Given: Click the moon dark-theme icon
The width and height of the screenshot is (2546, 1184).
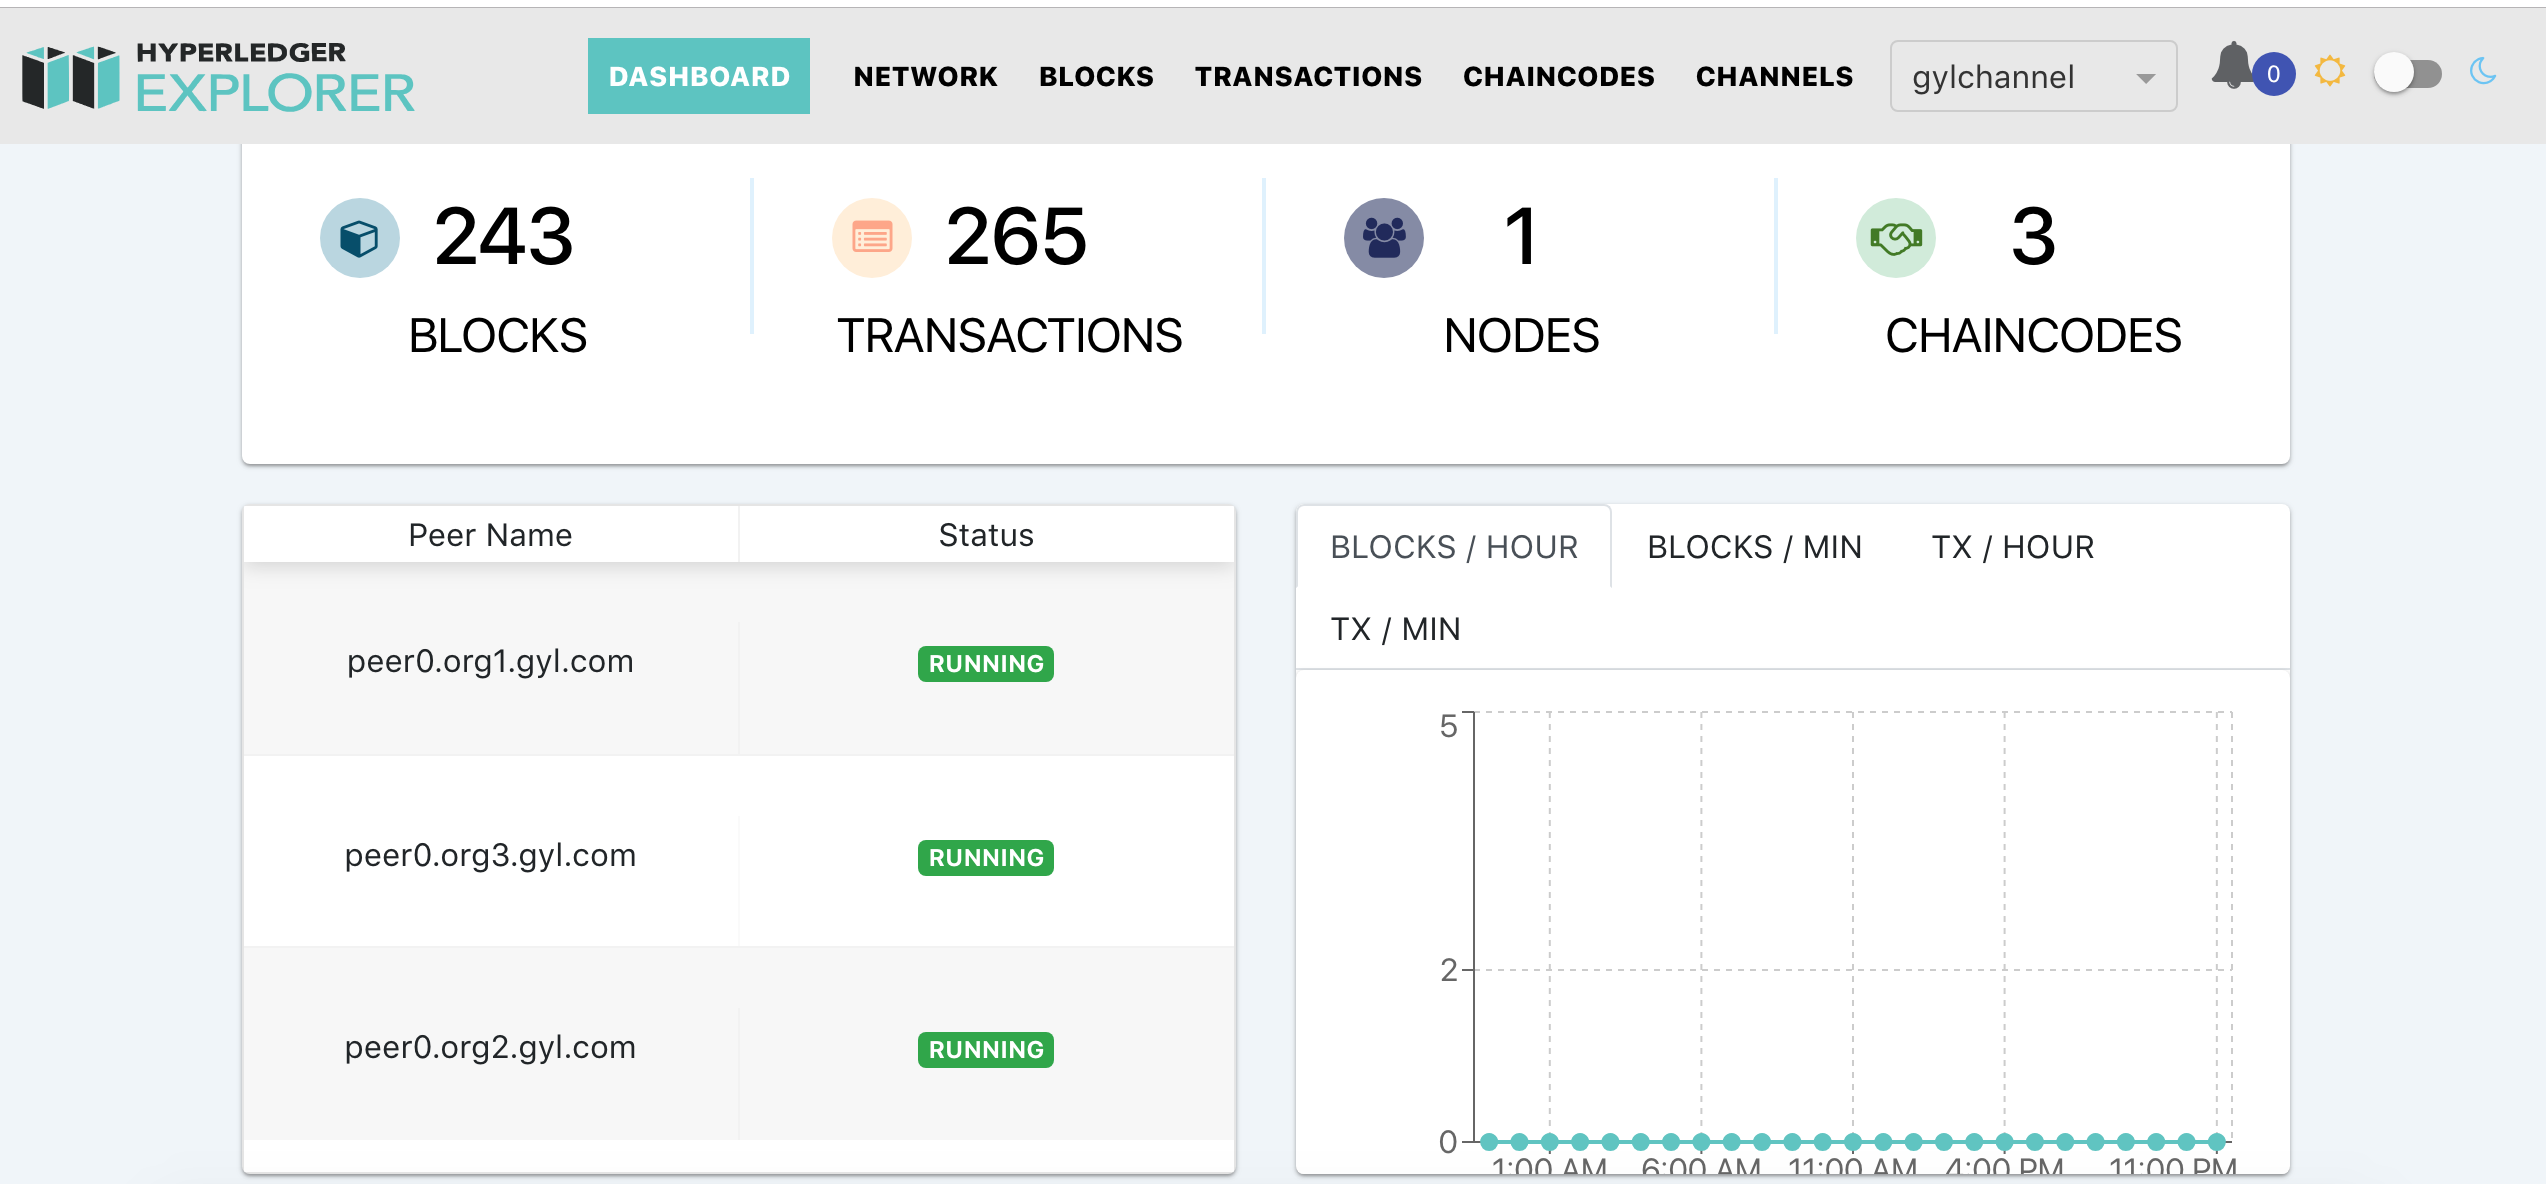Looking at the screenshot, I should point(2484,71).
